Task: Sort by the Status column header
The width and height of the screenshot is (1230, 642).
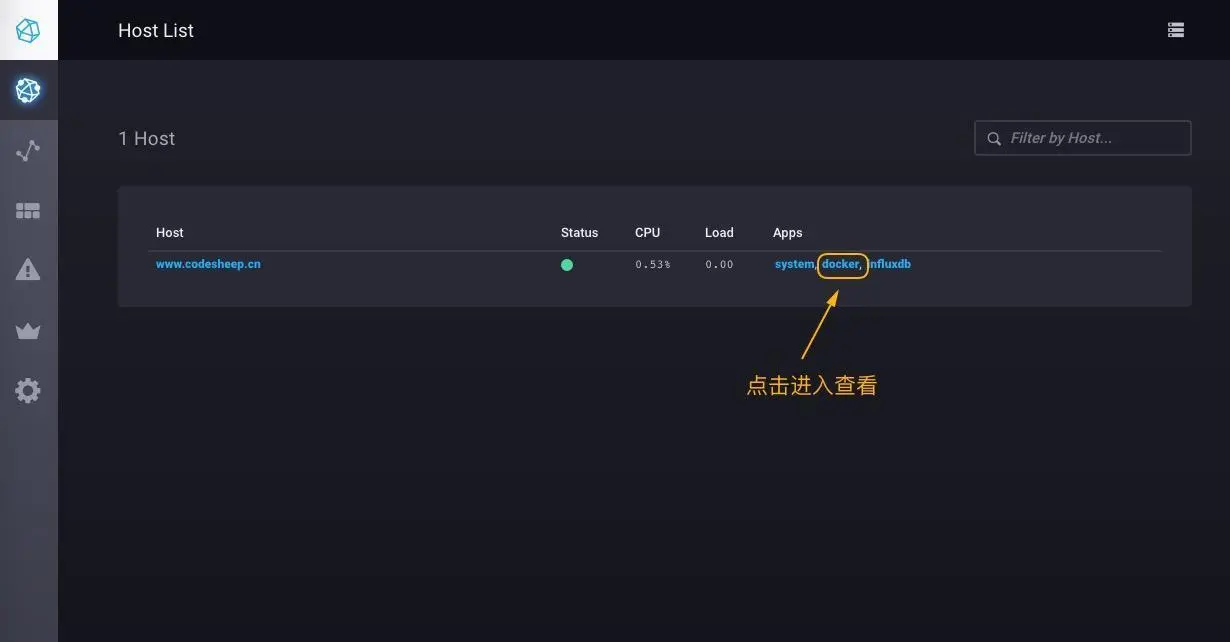Action: pyautogui.click(x=579, y=233)
